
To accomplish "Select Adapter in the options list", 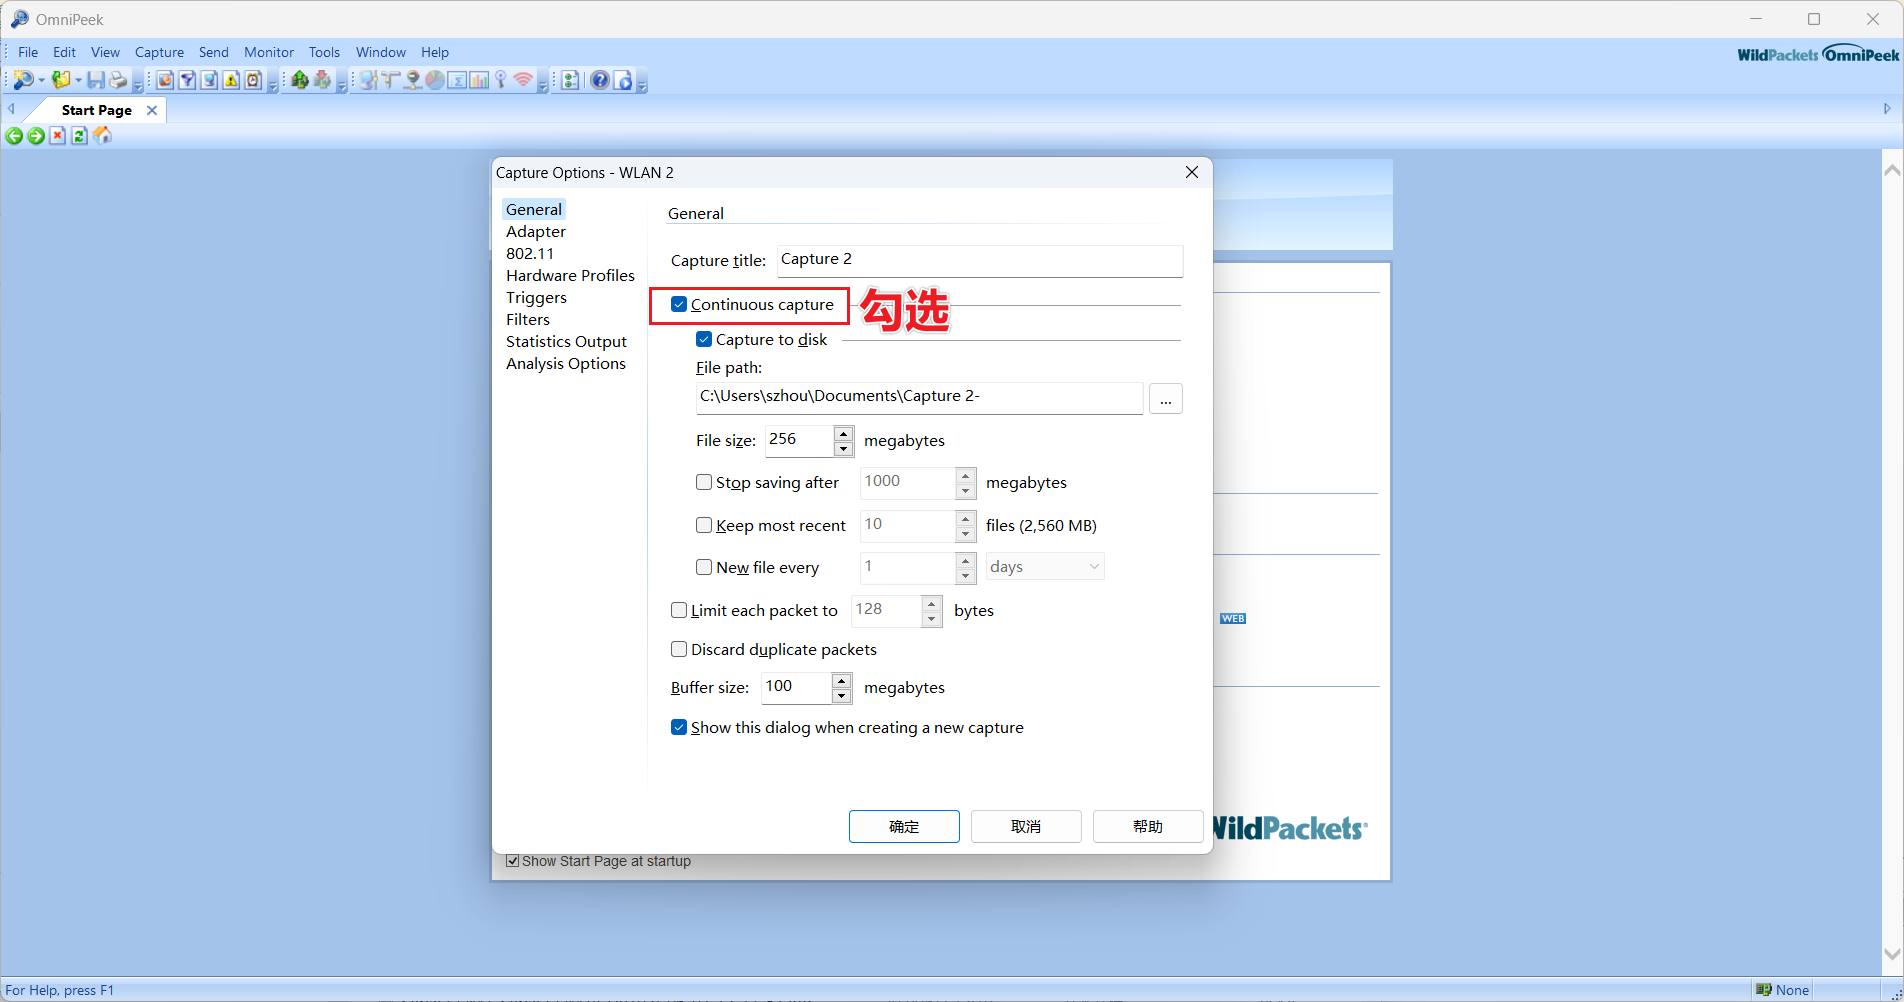I will tap(536, 231).
